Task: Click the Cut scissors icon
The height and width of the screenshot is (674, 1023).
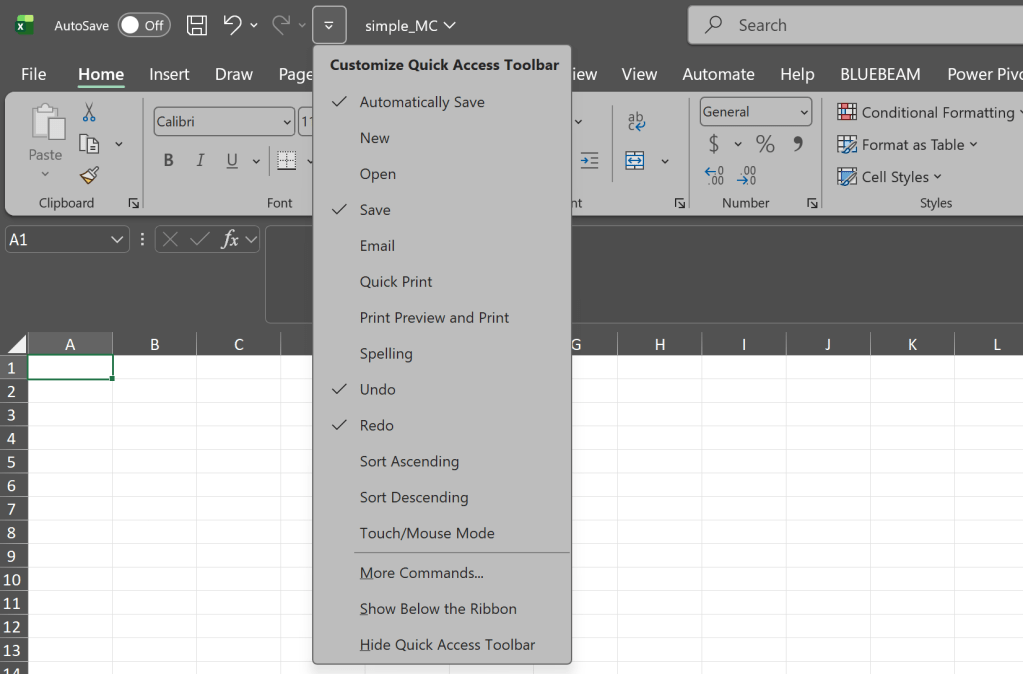Action: coord(89,112)
